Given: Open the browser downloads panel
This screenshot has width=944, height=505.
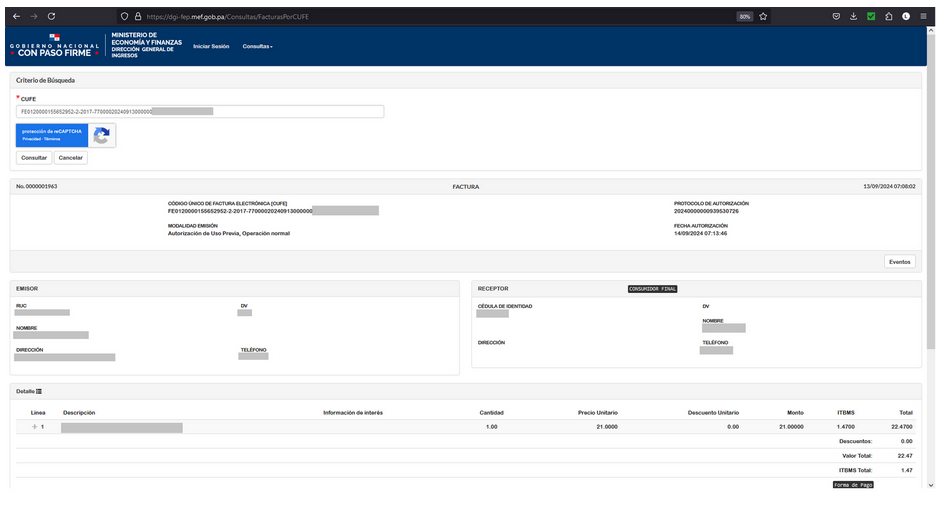Looking at the screenshot, I should 854,16.
